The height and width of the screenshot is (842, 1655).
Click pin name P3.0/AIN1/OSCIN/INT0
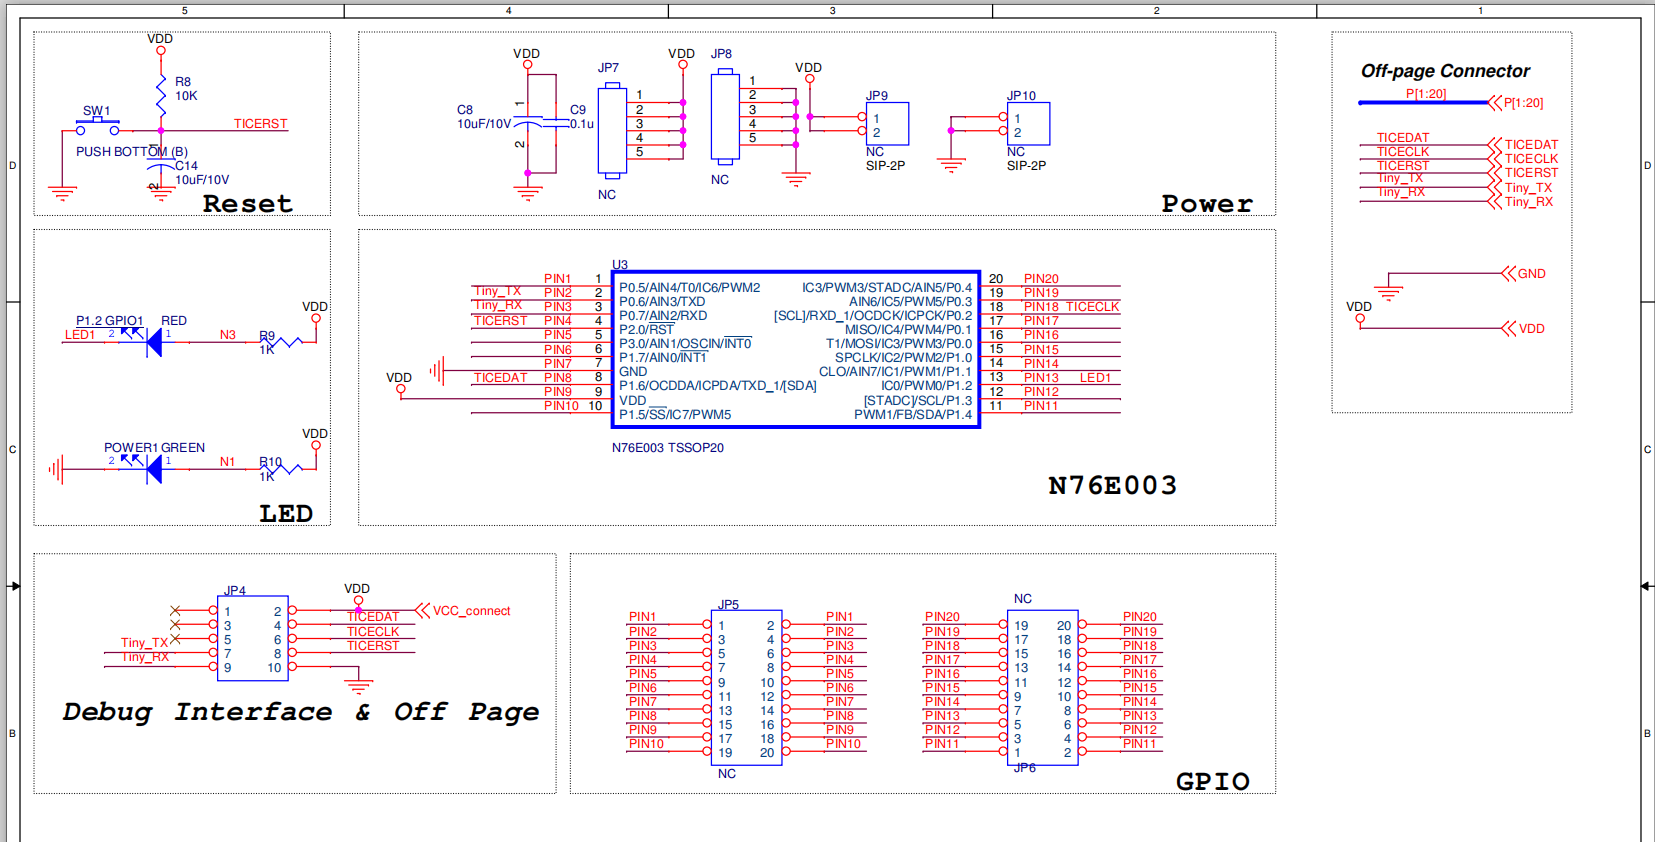click(x=685, y=344)
